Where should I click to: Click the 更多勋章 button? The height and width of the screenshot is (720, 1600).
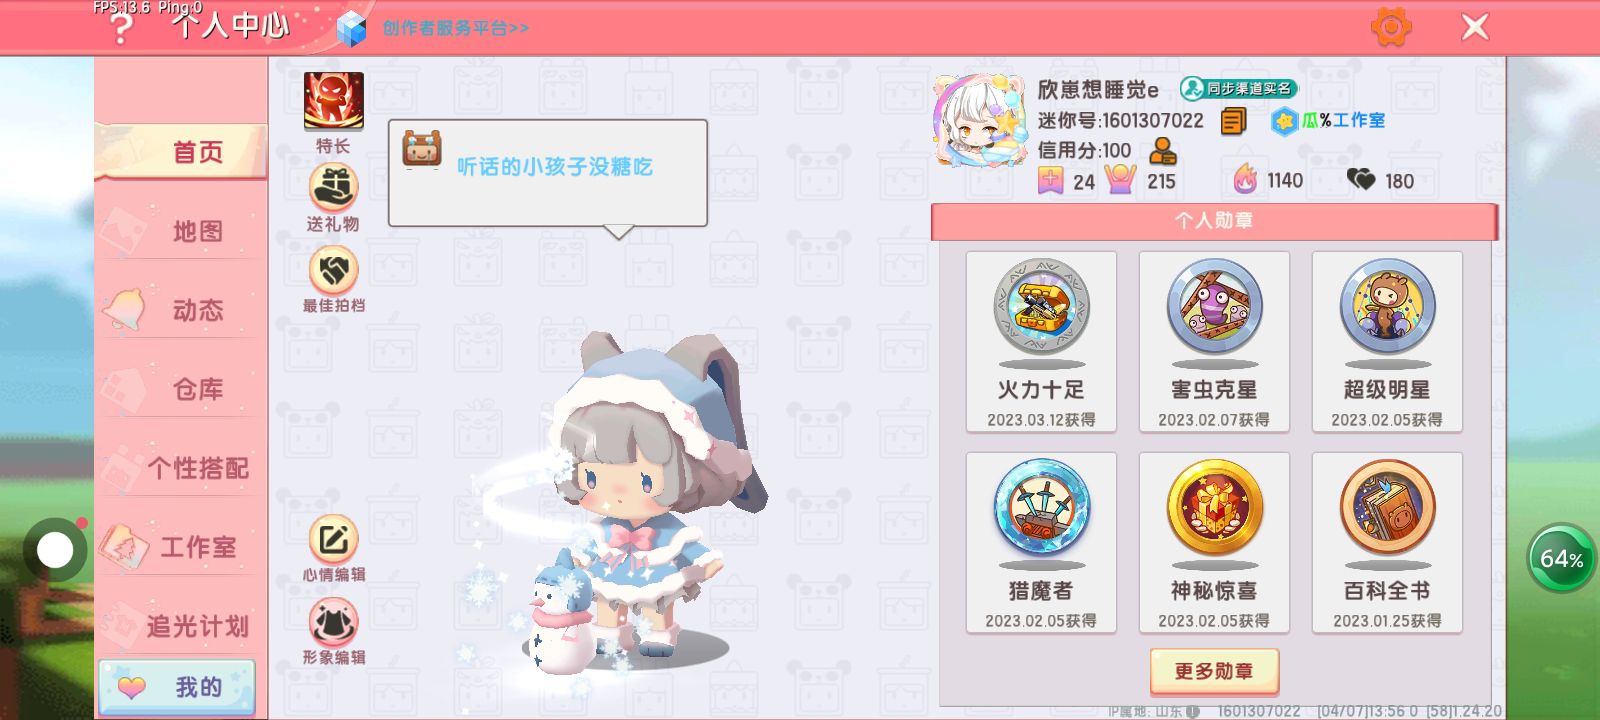[1214, 671]
